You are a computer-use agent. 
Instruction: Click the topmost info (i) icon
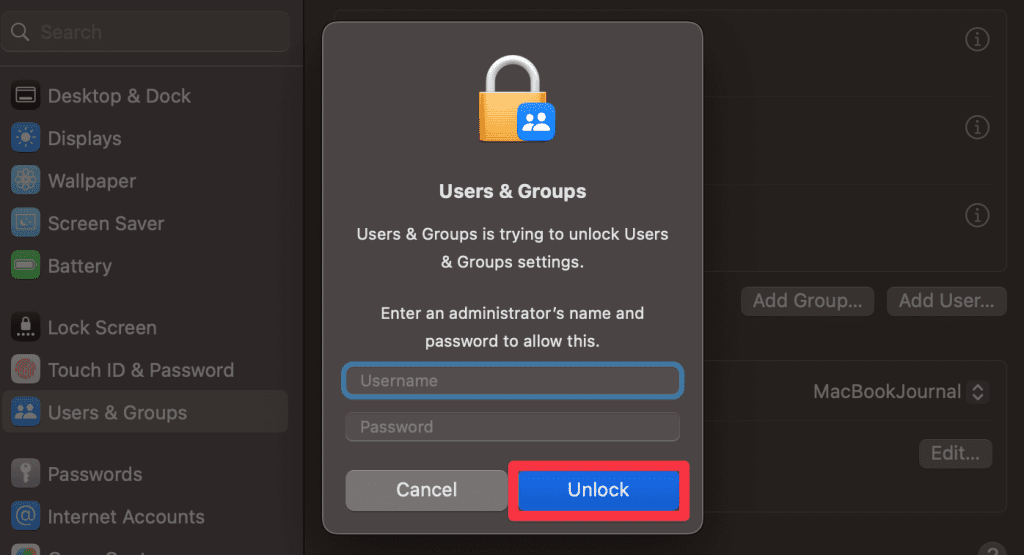click(977, 40)
